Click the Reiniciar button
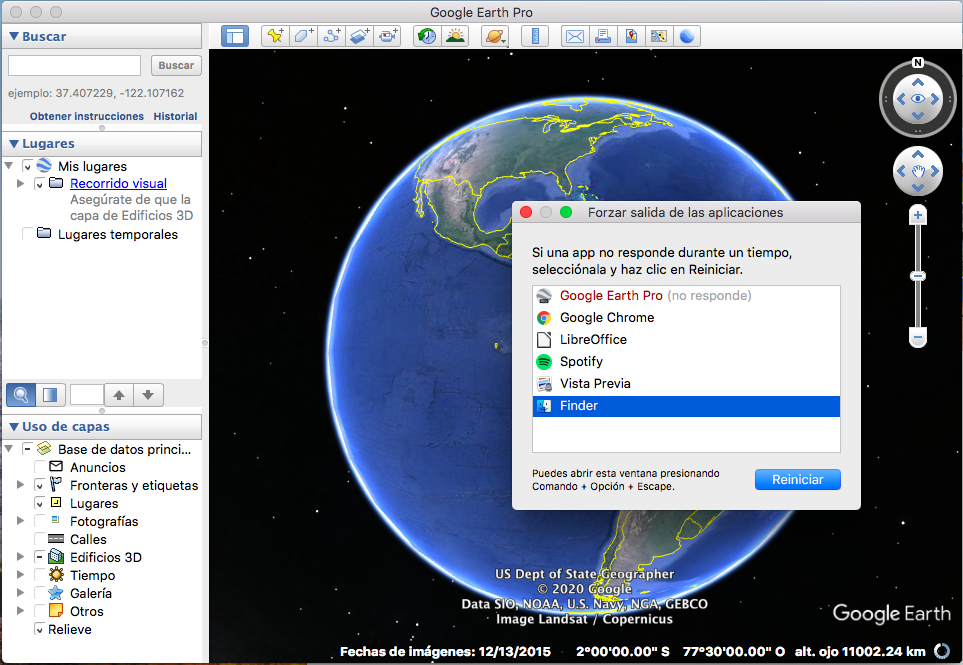 797,480
